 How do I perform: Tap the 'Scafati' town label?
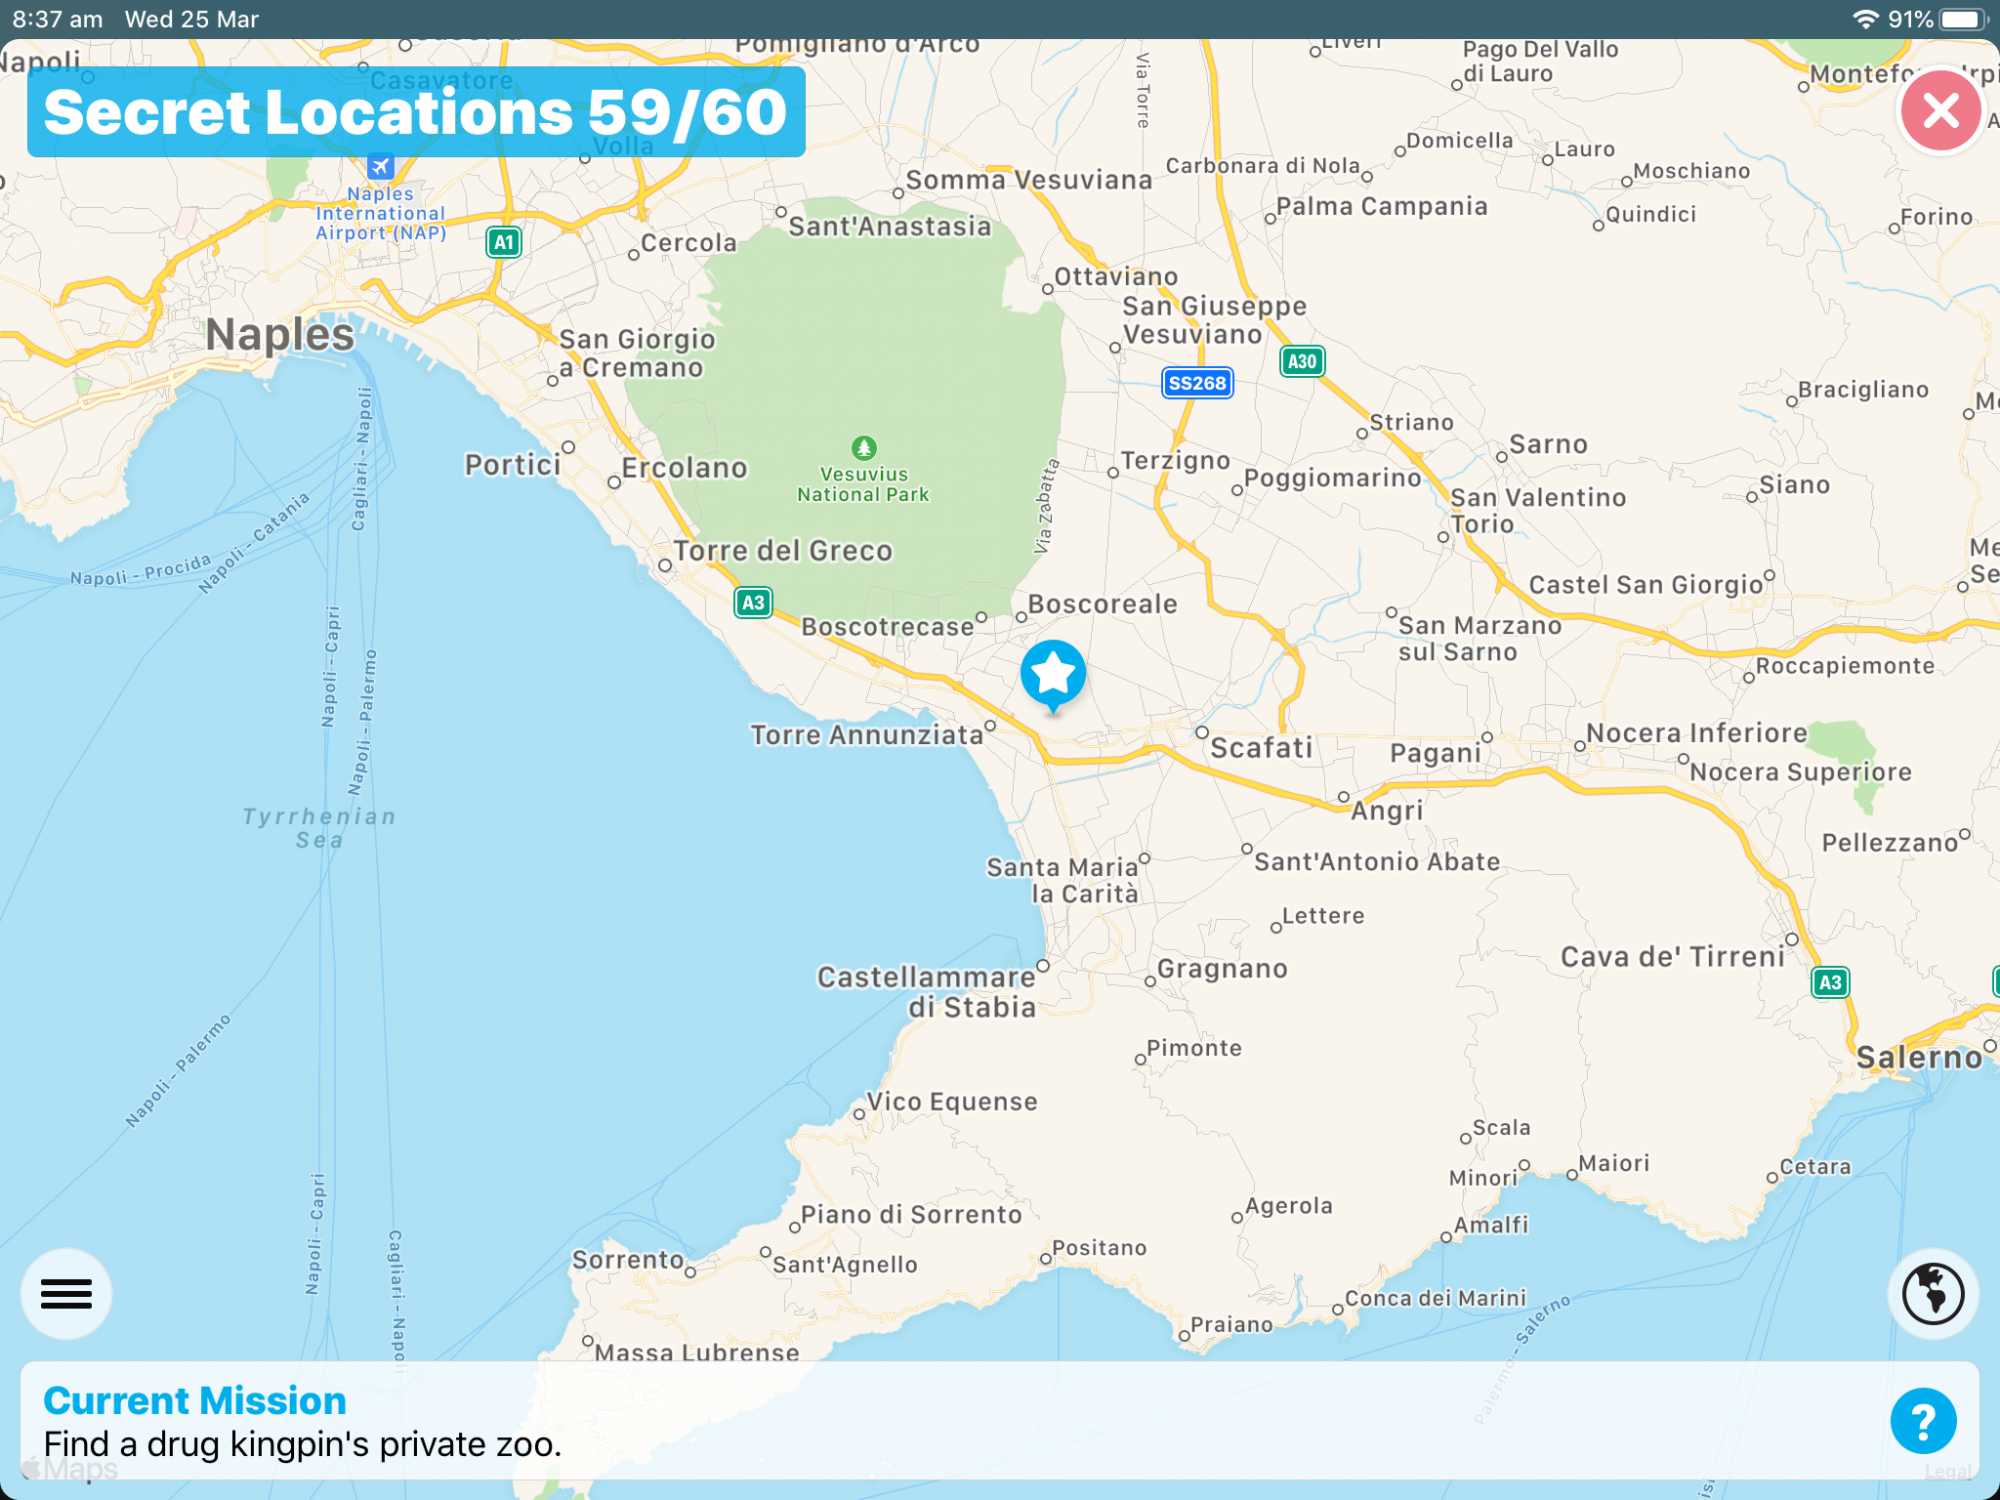point(1261,747)
